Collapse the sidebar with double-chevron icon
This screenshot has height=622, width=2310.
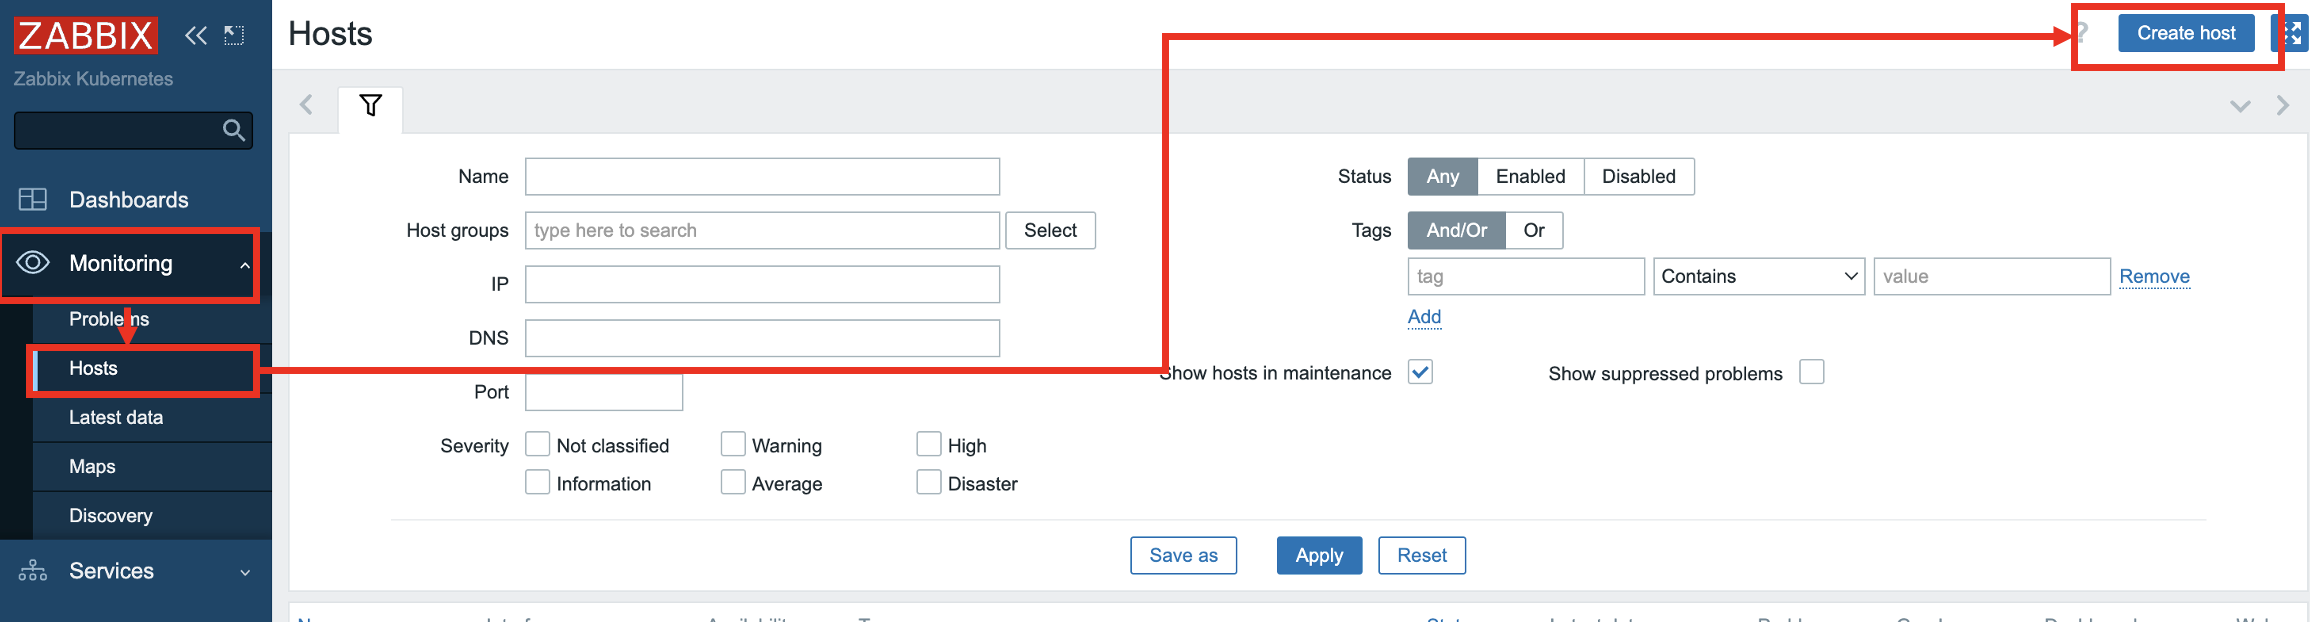click(196, 36)
